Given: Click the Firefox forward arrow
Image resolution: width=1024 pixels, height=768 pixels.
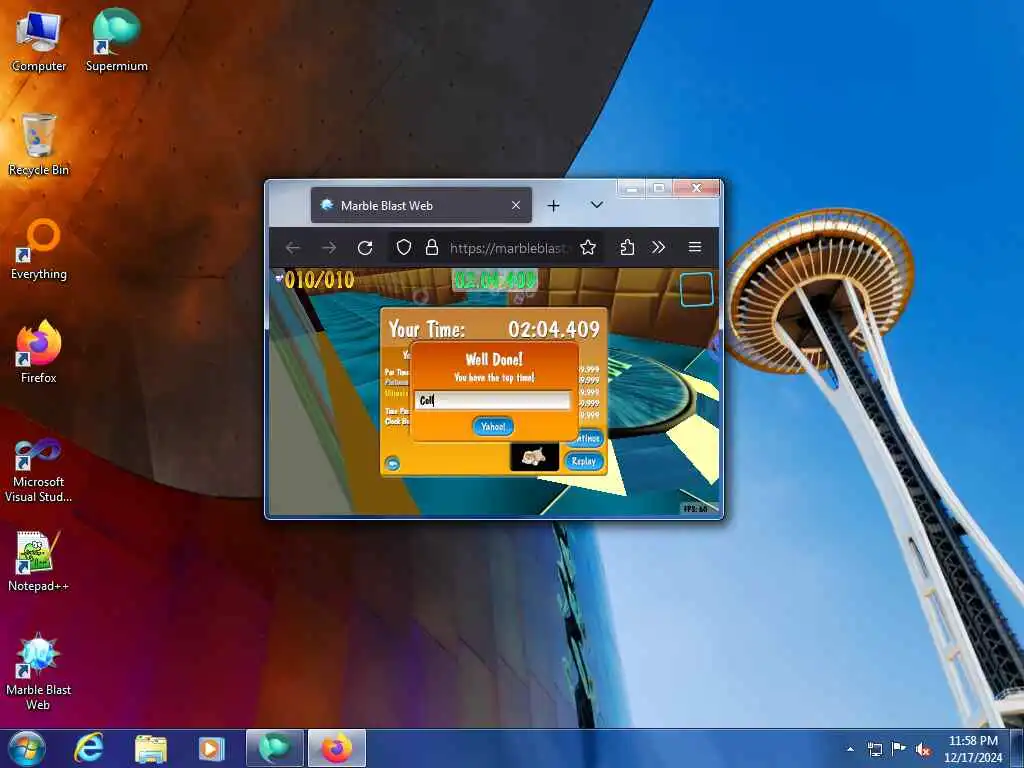Looking at the screenshot, I should pyautogui.click(x=329, y=248).
